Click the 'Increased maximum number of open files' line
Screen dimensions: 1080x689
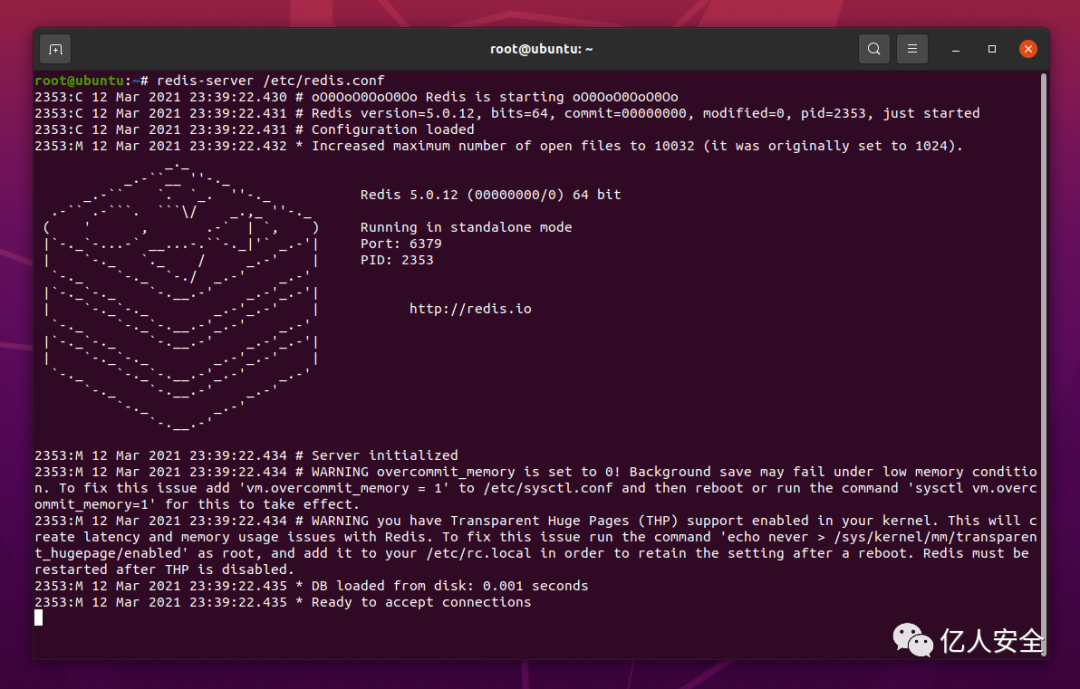tap(499, 146)
